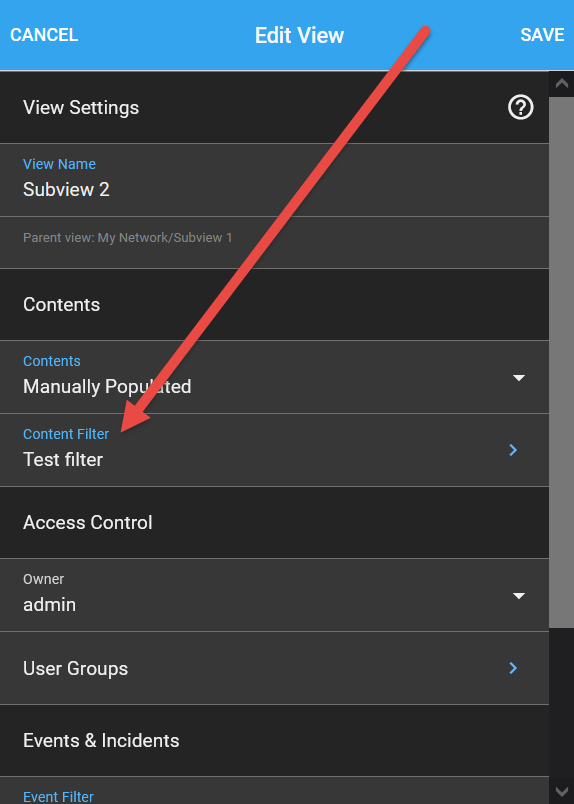Open the Event Filter row

point(274,791)
